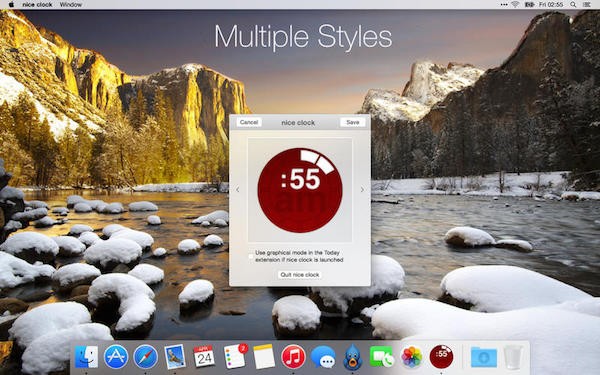Show previous clock style with left arrow
This screenshot has height=375, width=600.
pos(238,189)
